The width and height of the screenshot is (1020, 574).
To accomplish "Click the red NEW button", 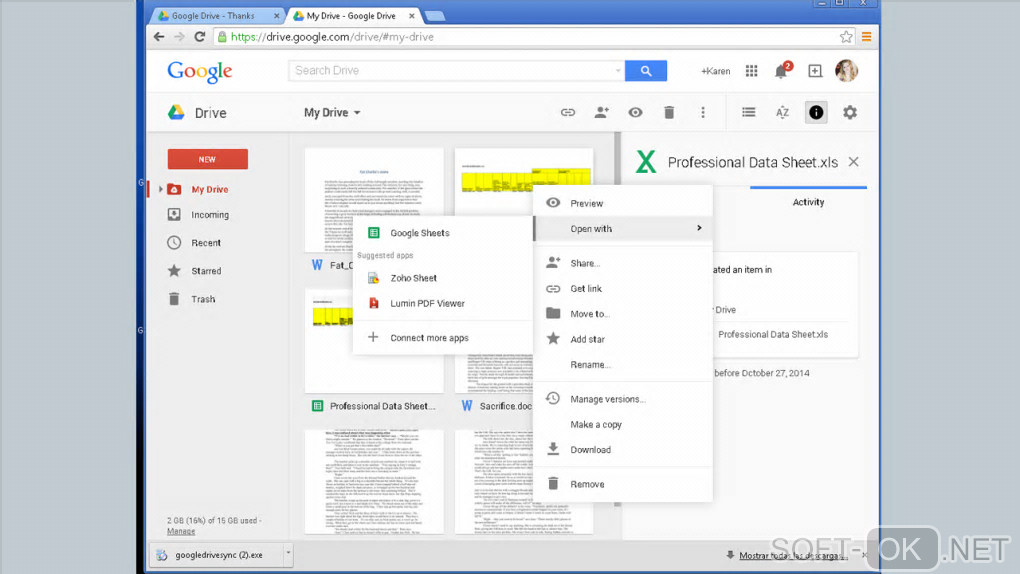I will [x=208, y=159].
